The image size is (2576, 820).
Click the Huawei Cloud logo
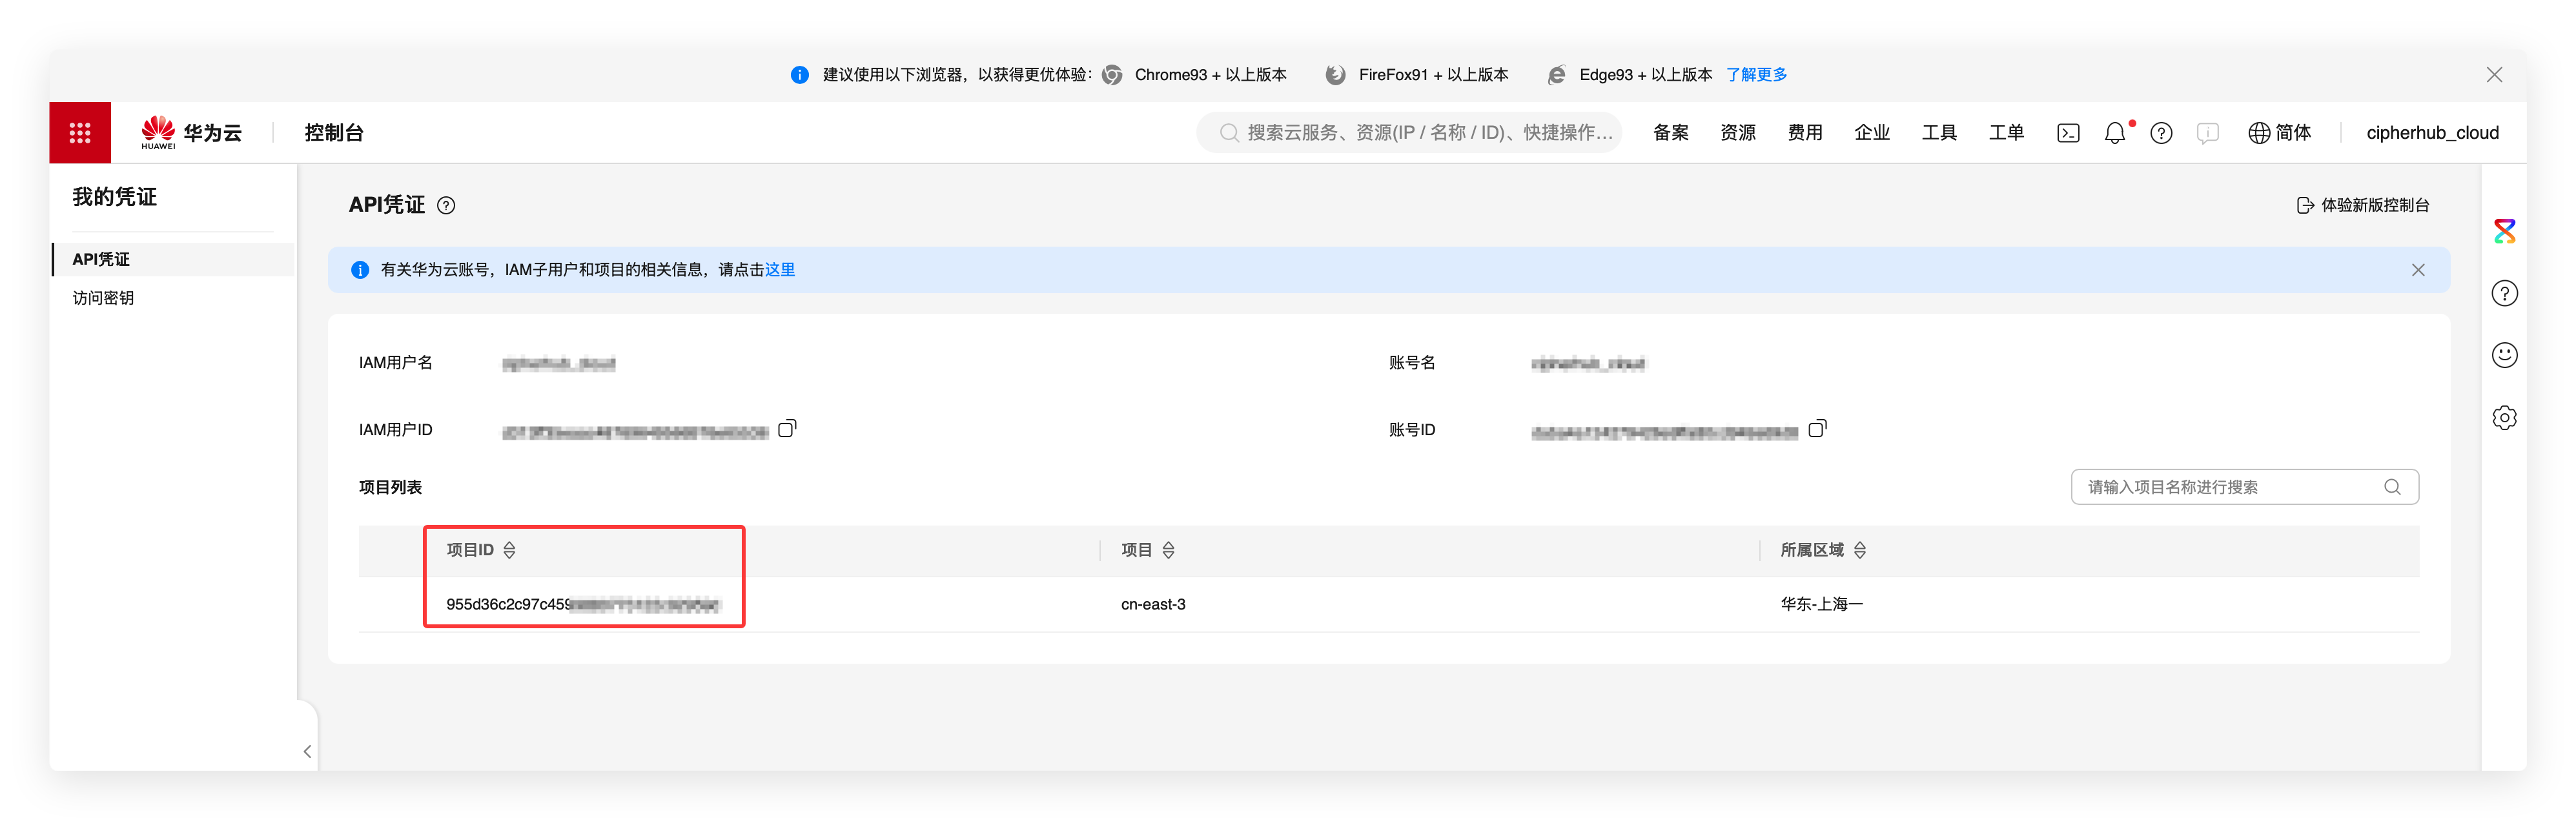pyautogui.click(x=191, y=132)
